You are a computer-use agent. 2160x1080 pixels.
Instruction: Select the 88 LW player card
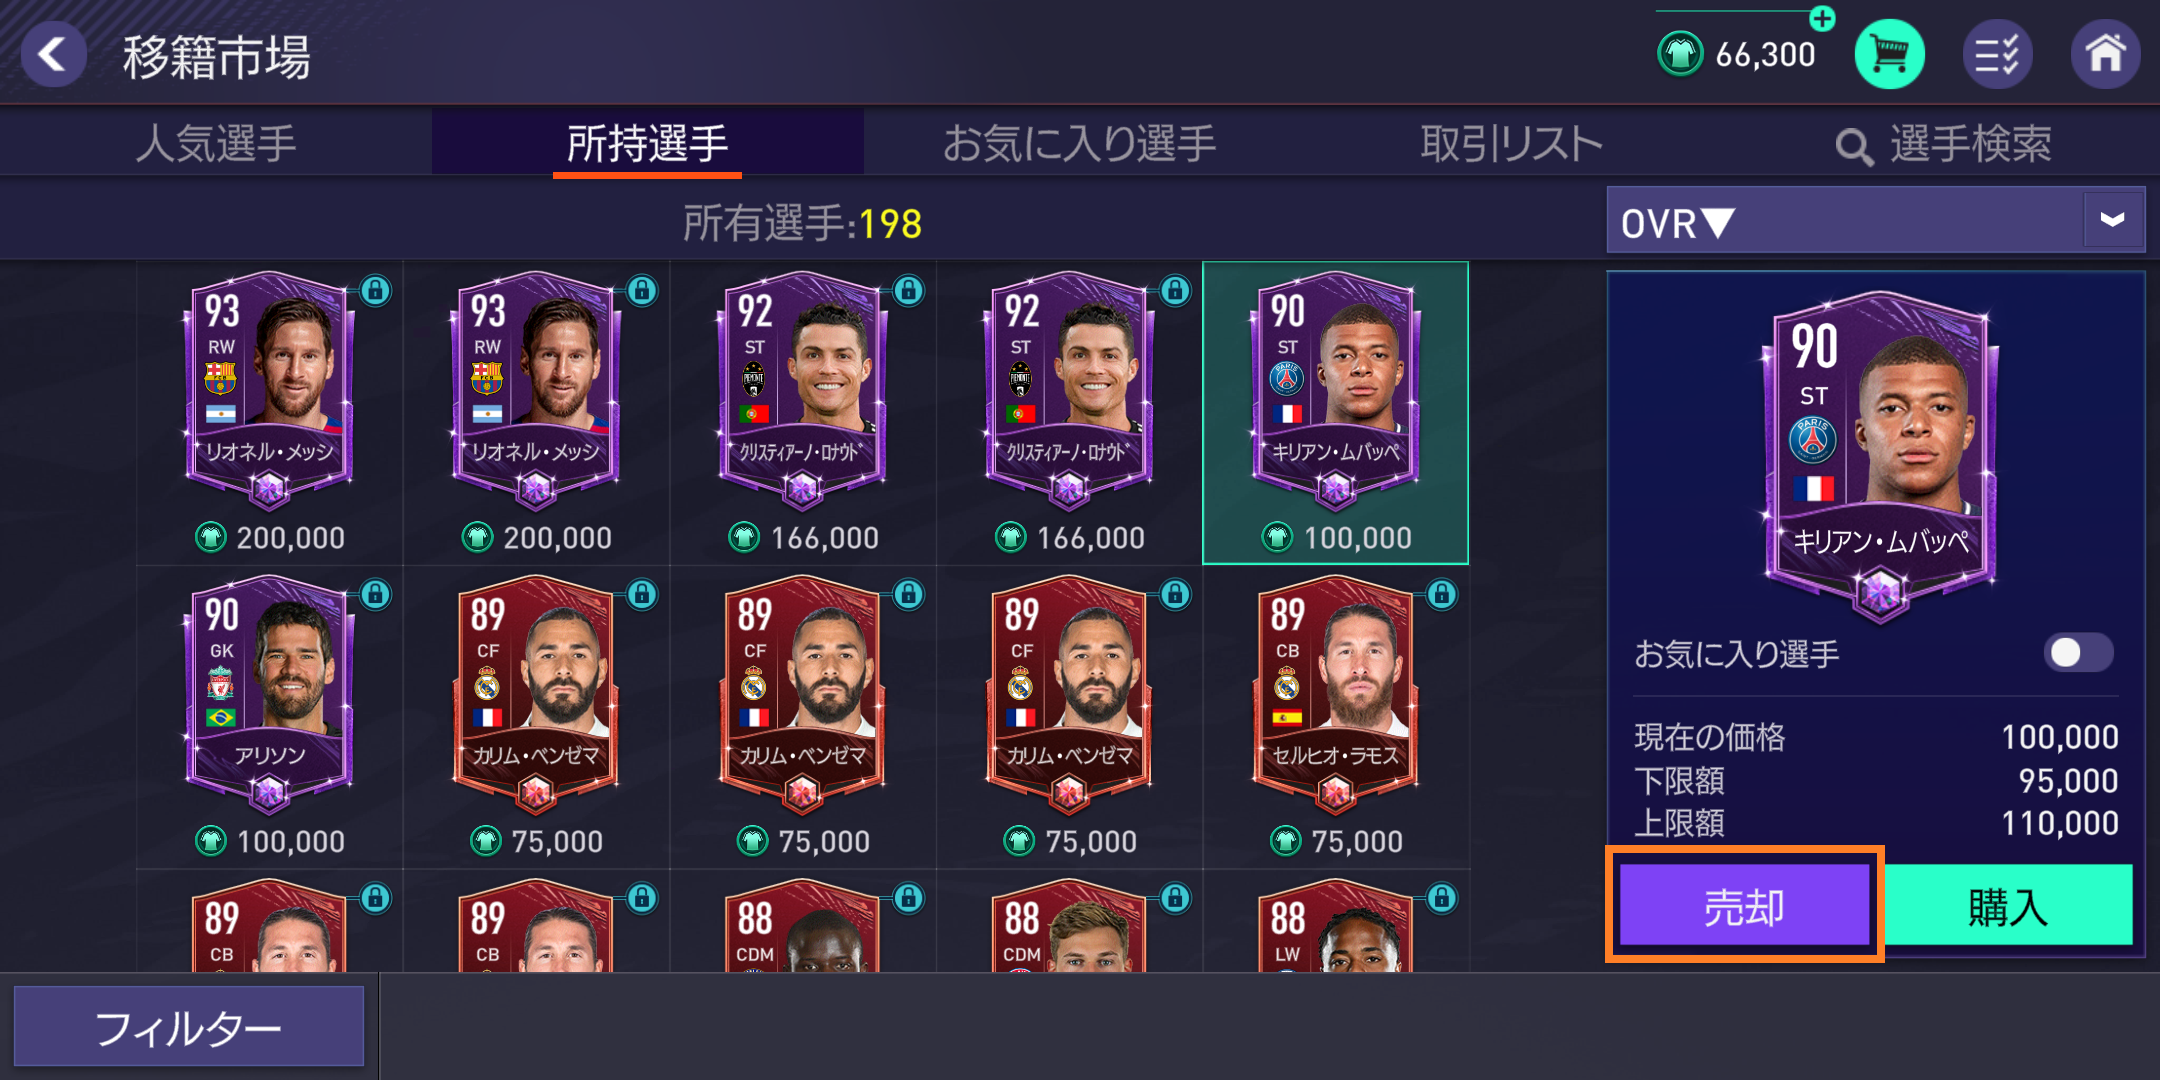pyautogui.click(x=1336, y=923)
